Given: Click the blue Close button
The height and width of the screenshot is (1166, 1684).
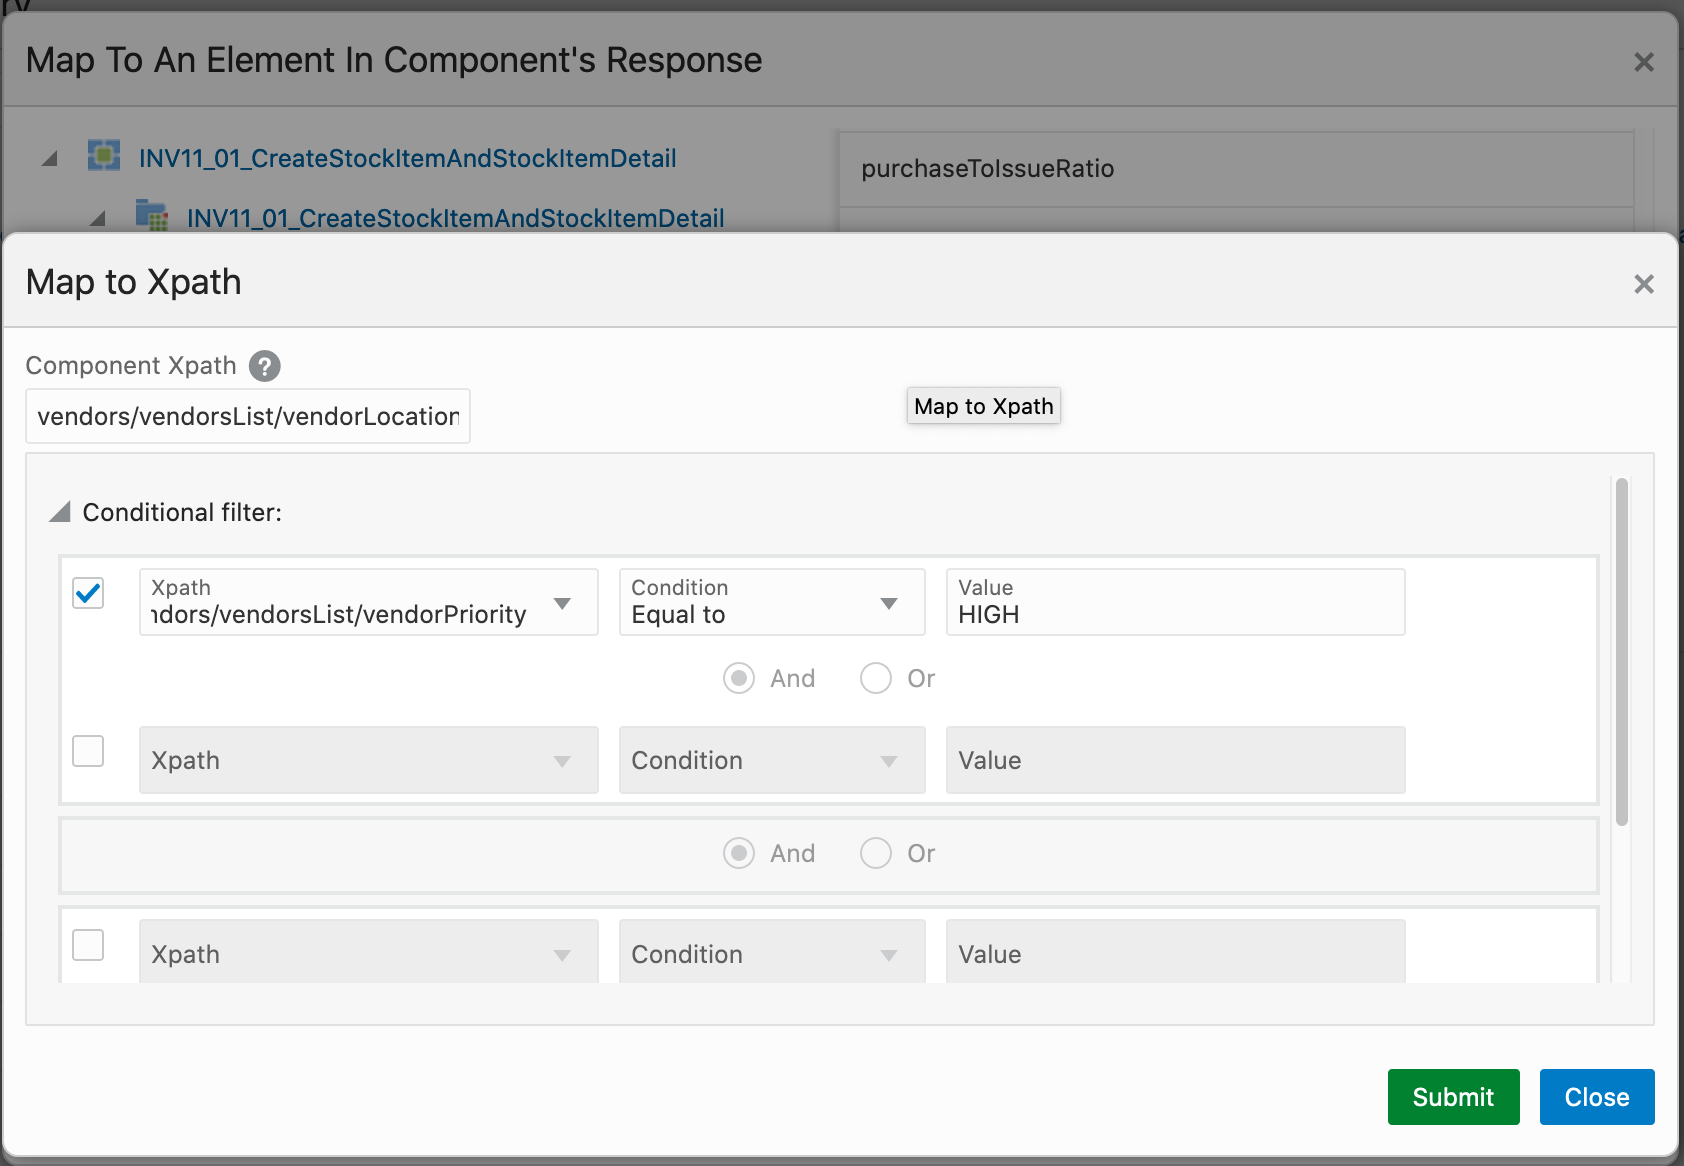Looking at the screenshot, I should pyautogui.click(x=1596, y=1097).
